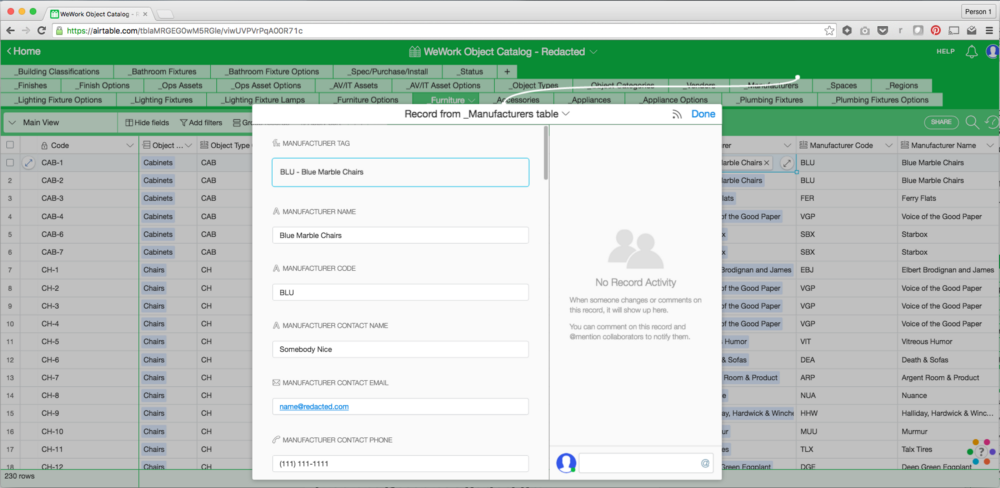Click the Manufacturer Tag field
1000x488 pixels.
point(400,172)
